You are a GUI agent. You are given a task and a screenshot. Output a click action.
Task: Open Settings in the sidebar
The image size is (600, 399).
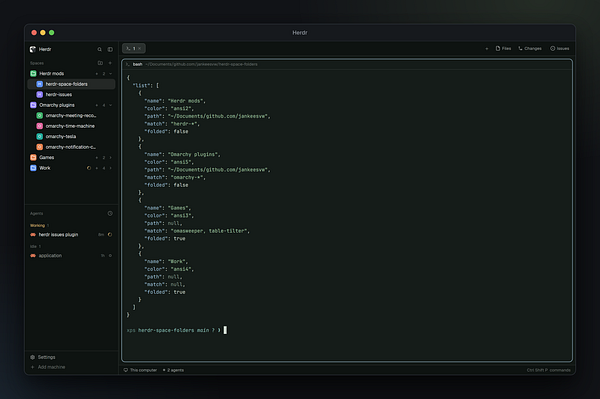coord(43,357)
